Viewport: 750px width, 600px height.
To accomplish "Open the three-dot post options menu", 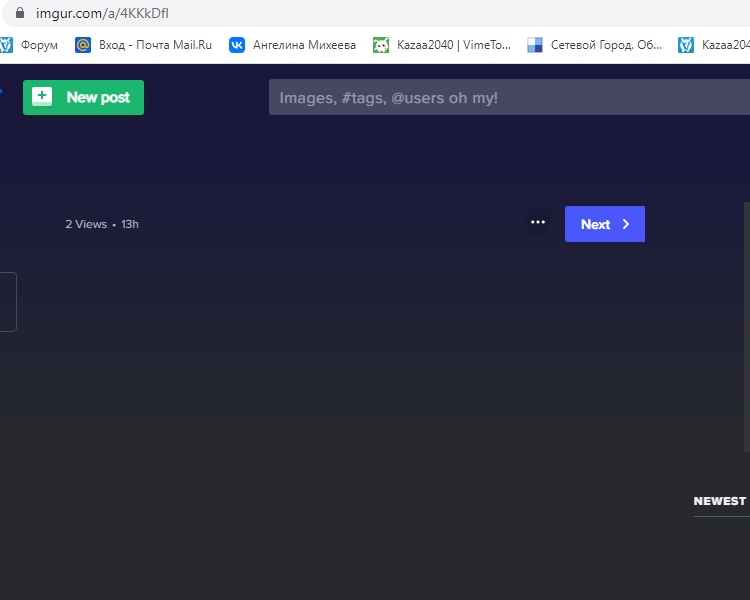I will point(538,223).
